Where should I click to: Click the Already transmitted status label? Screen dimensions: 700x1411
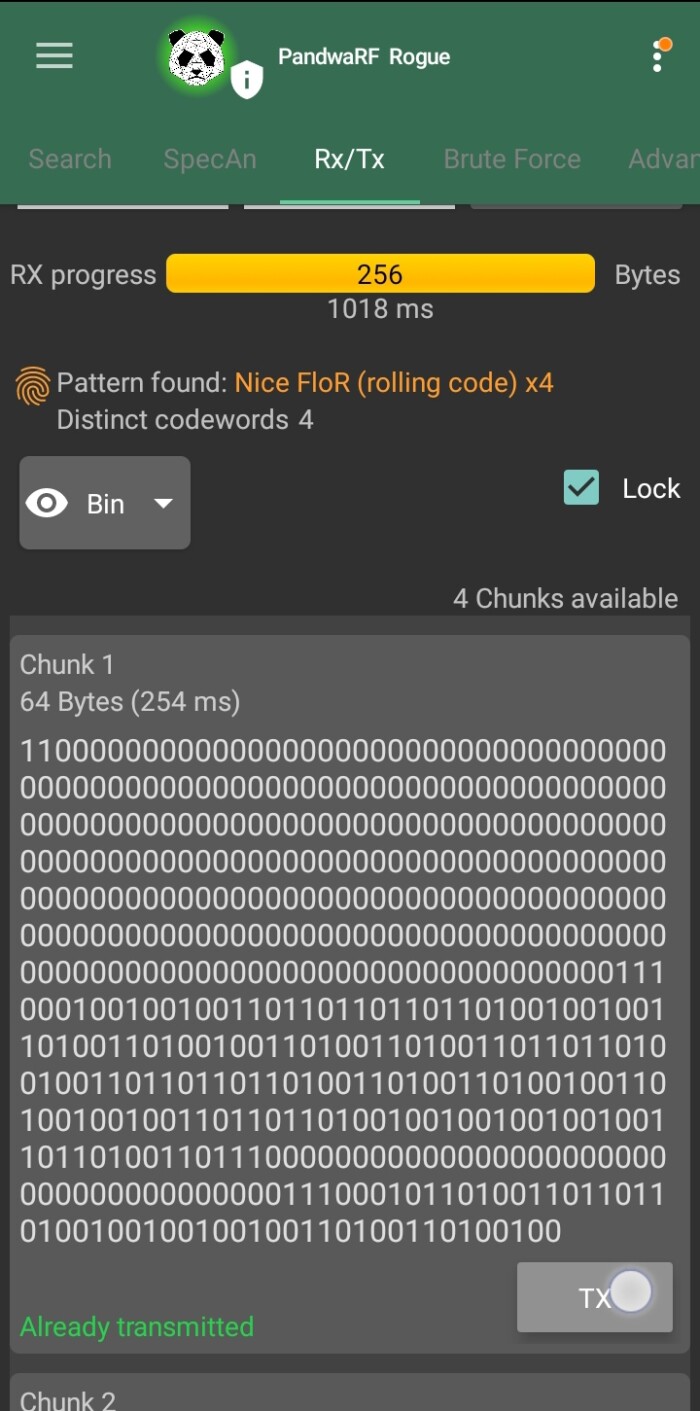tap(133, 1327)
